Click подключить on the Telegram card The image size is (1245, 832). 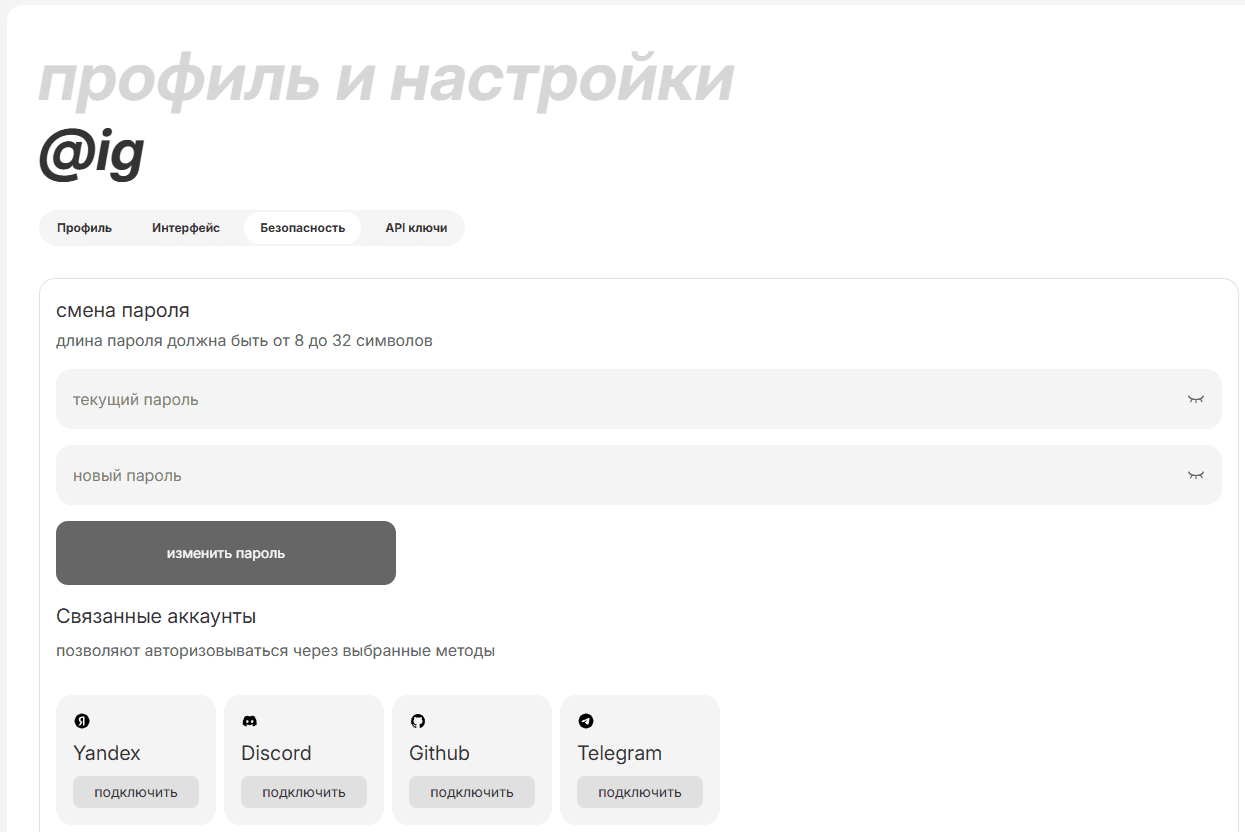coord(640,792)
